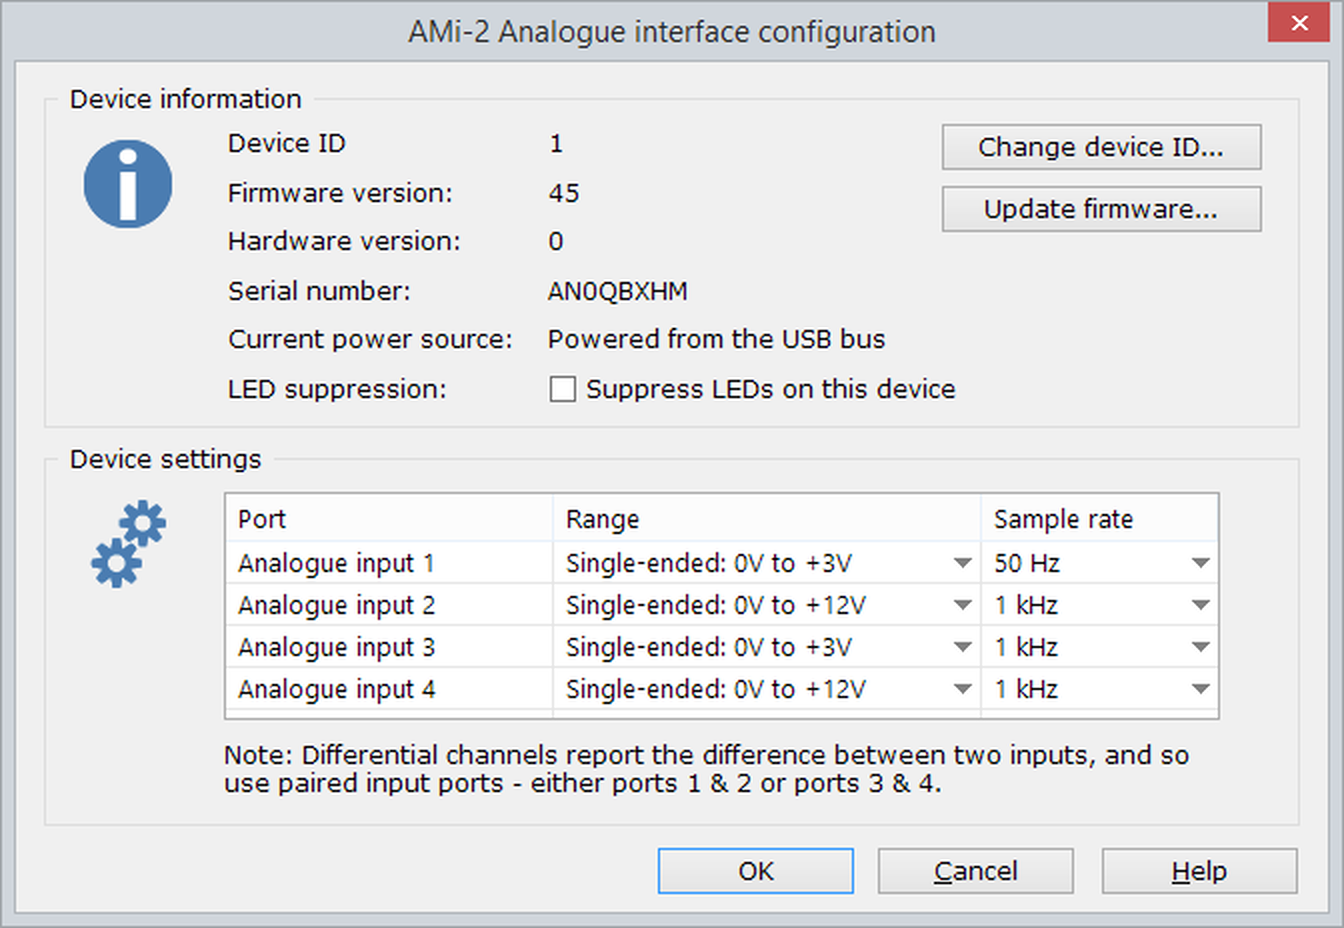This screenshot has height=928, width=1344.
Task: Click the Change device ID button
Action: pos(1101,147)
